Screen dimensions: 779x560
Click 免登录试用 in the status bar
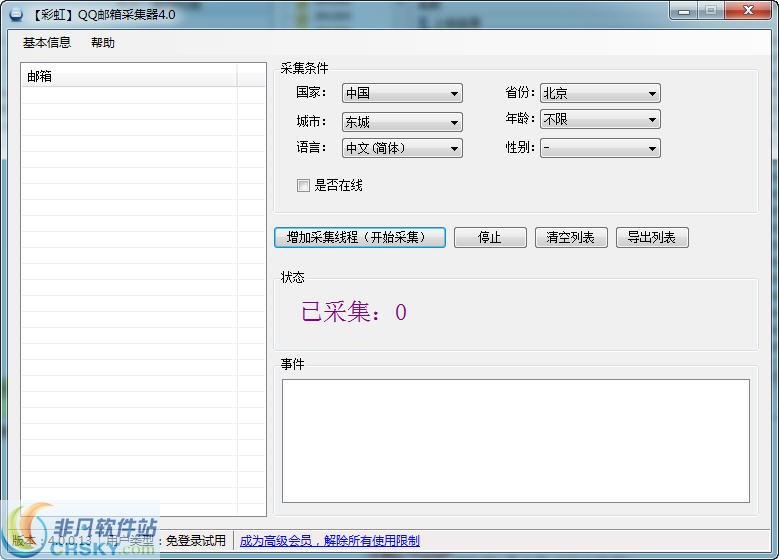tap(195, 541)
